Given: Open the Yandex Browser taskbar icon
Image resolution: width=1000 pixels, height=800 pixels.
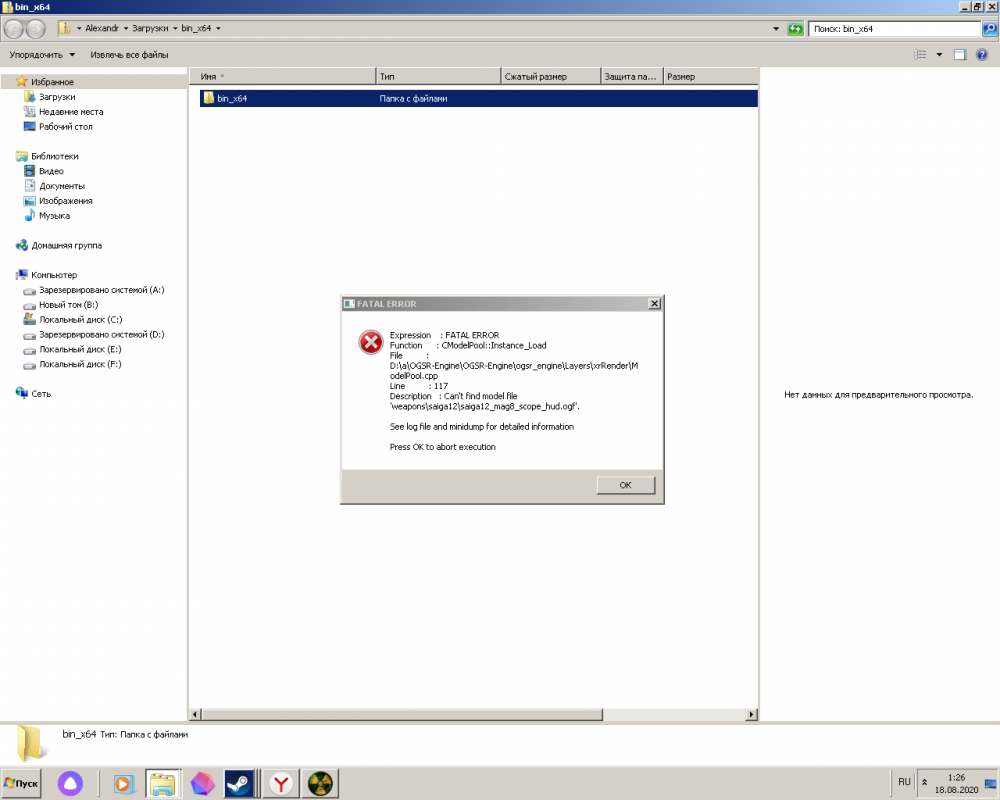Looking at the screenshot, I should 281,783.
